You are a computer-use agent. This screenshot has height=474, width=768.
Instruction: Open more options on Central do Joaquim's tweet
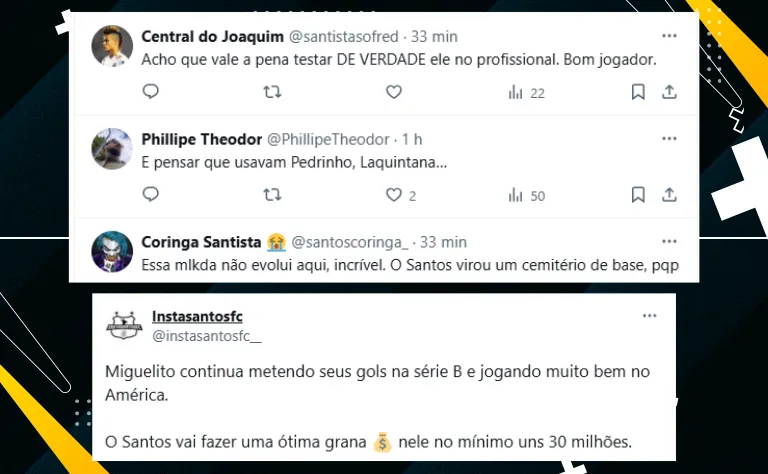[x=669, y=36]
